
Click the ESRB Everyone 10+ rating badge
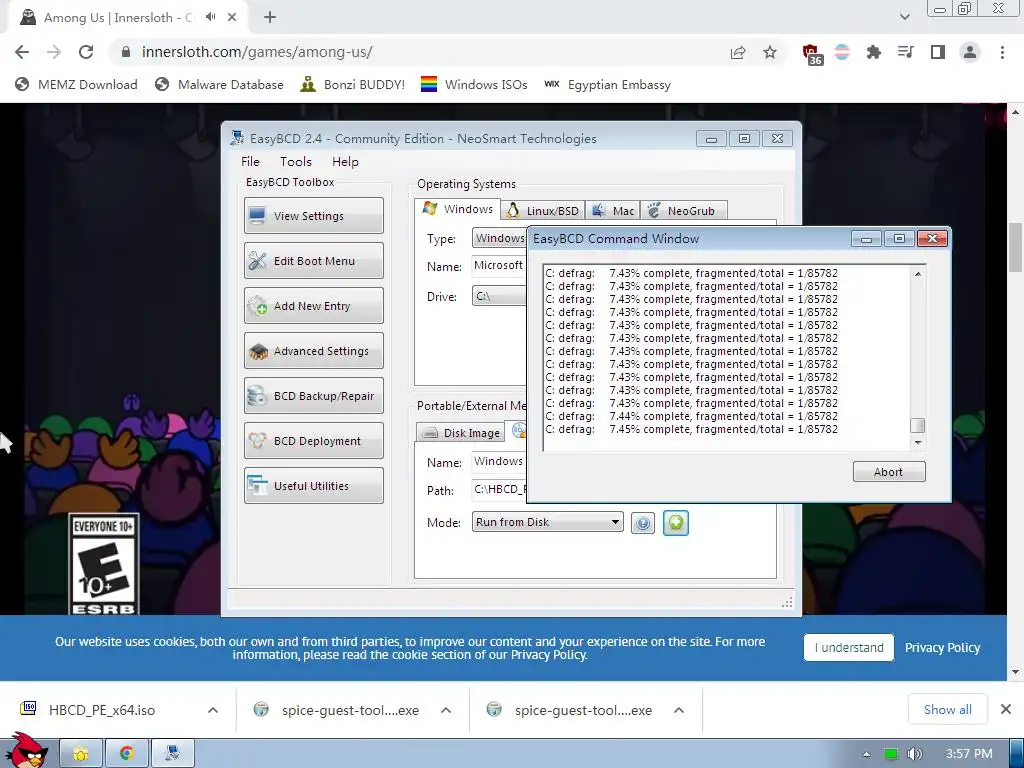click(x=103, y=564)
